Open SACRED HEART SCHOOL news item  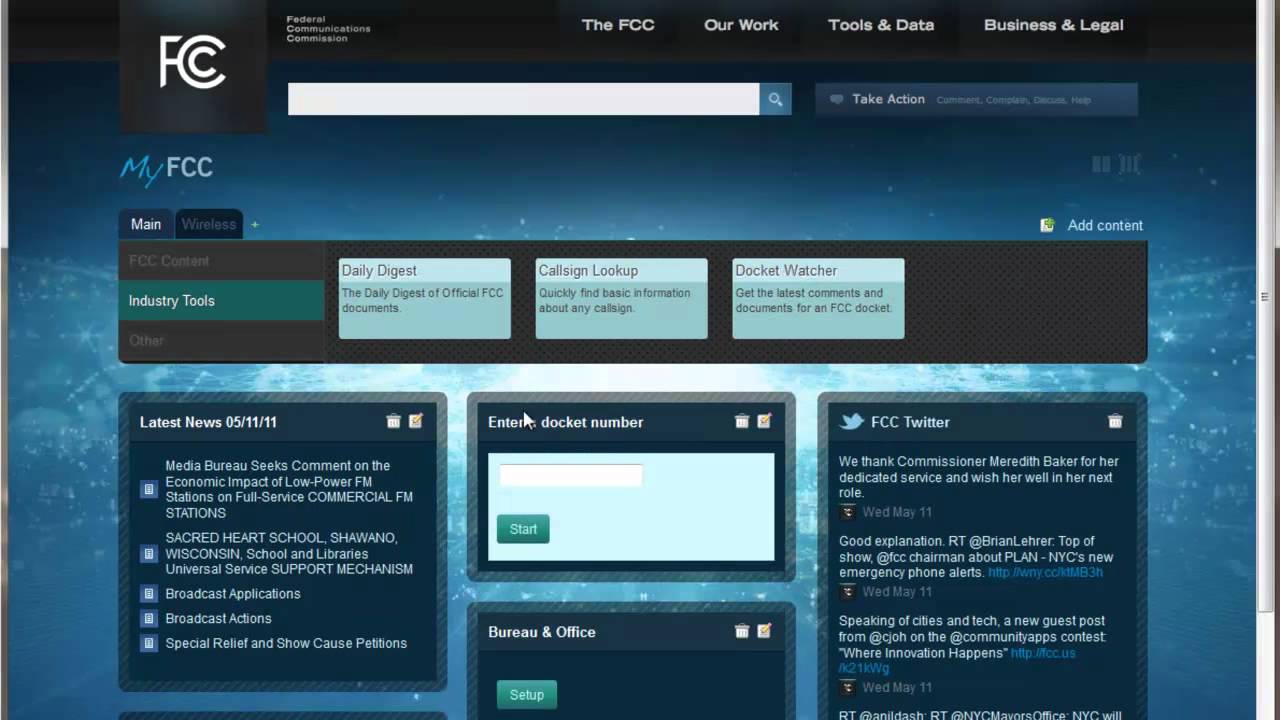point(289,554)
